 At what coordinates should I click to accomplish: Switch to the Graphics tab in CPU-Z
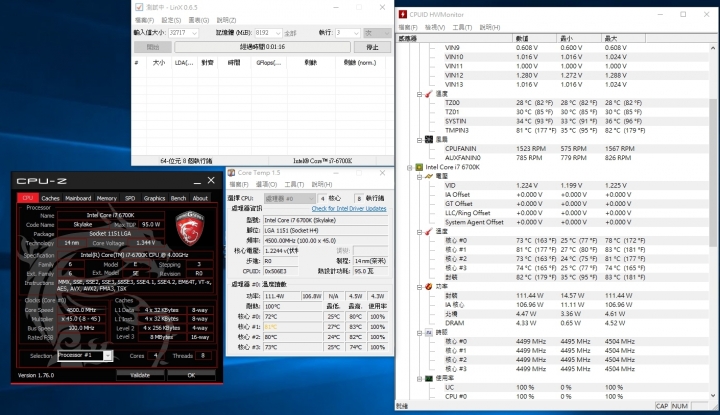pos(154,198)
